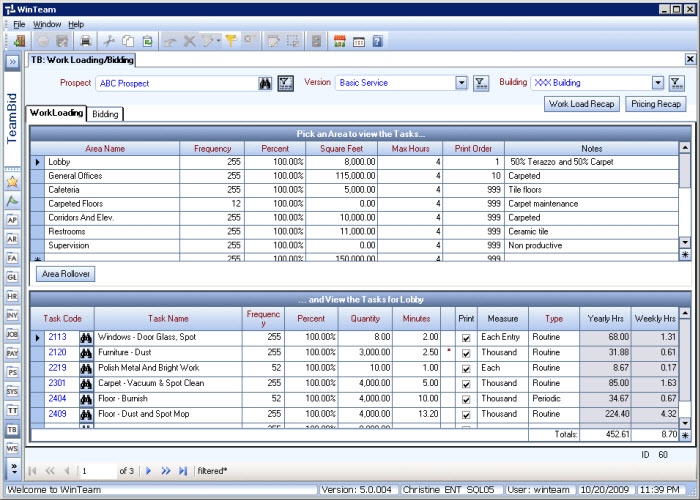
Task: Click the filter button next to Building dropdown
Action: (x=676, y=83)
